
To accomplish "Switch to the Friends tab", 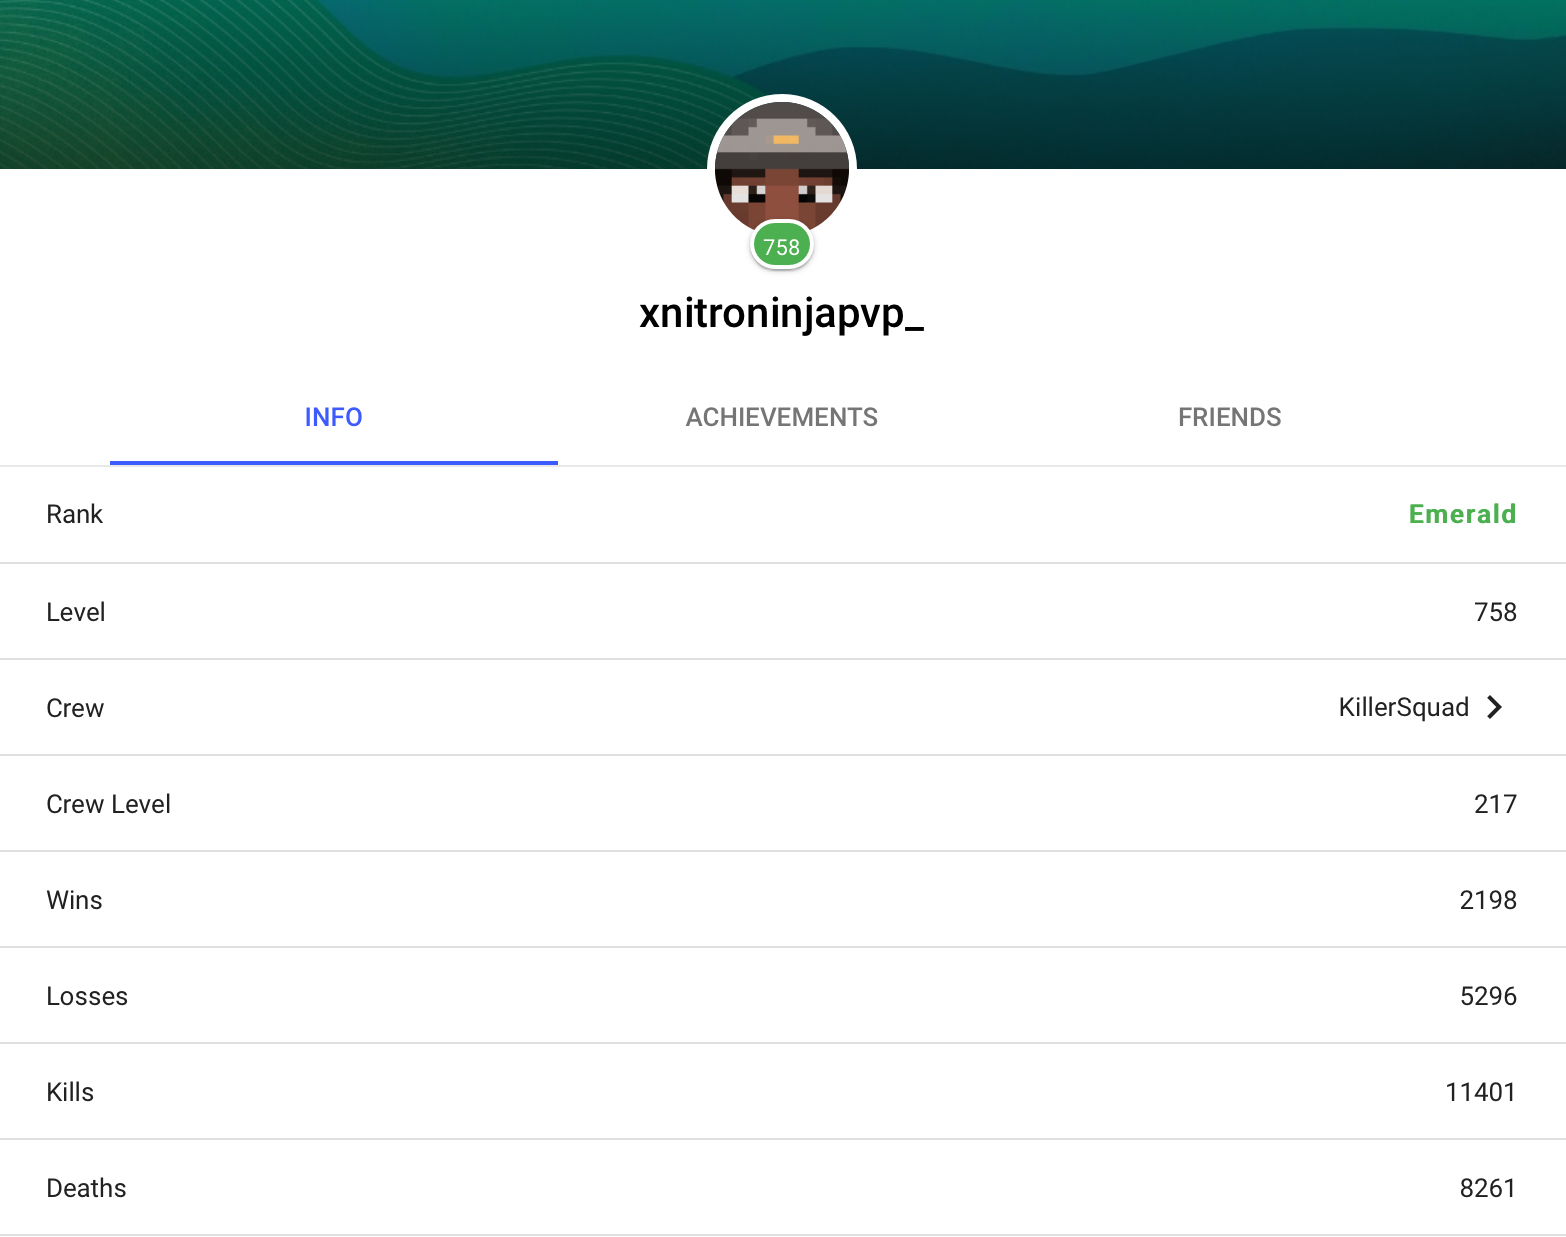I will [1229, 417].
